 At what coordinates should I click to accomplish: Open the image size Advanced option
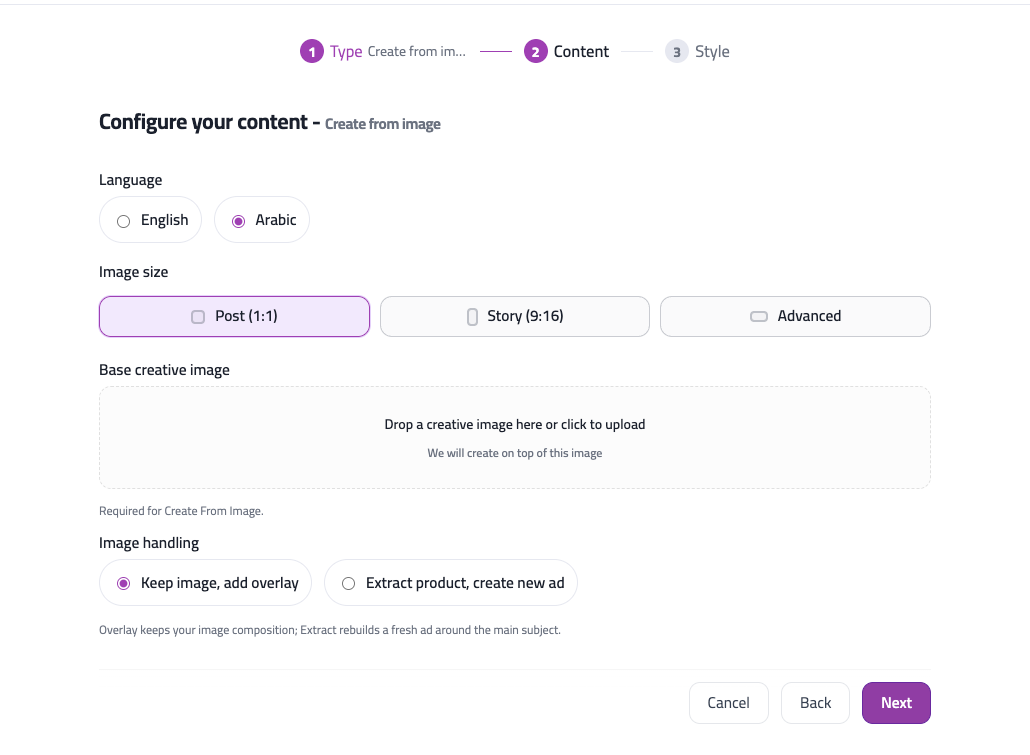pos(795,316)
